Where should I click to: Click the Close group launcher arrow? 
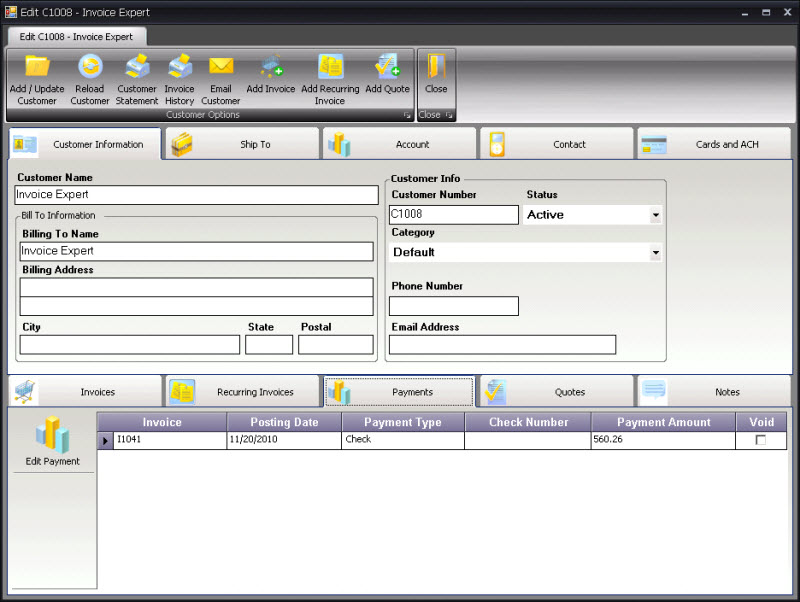[x=448, y=115]
